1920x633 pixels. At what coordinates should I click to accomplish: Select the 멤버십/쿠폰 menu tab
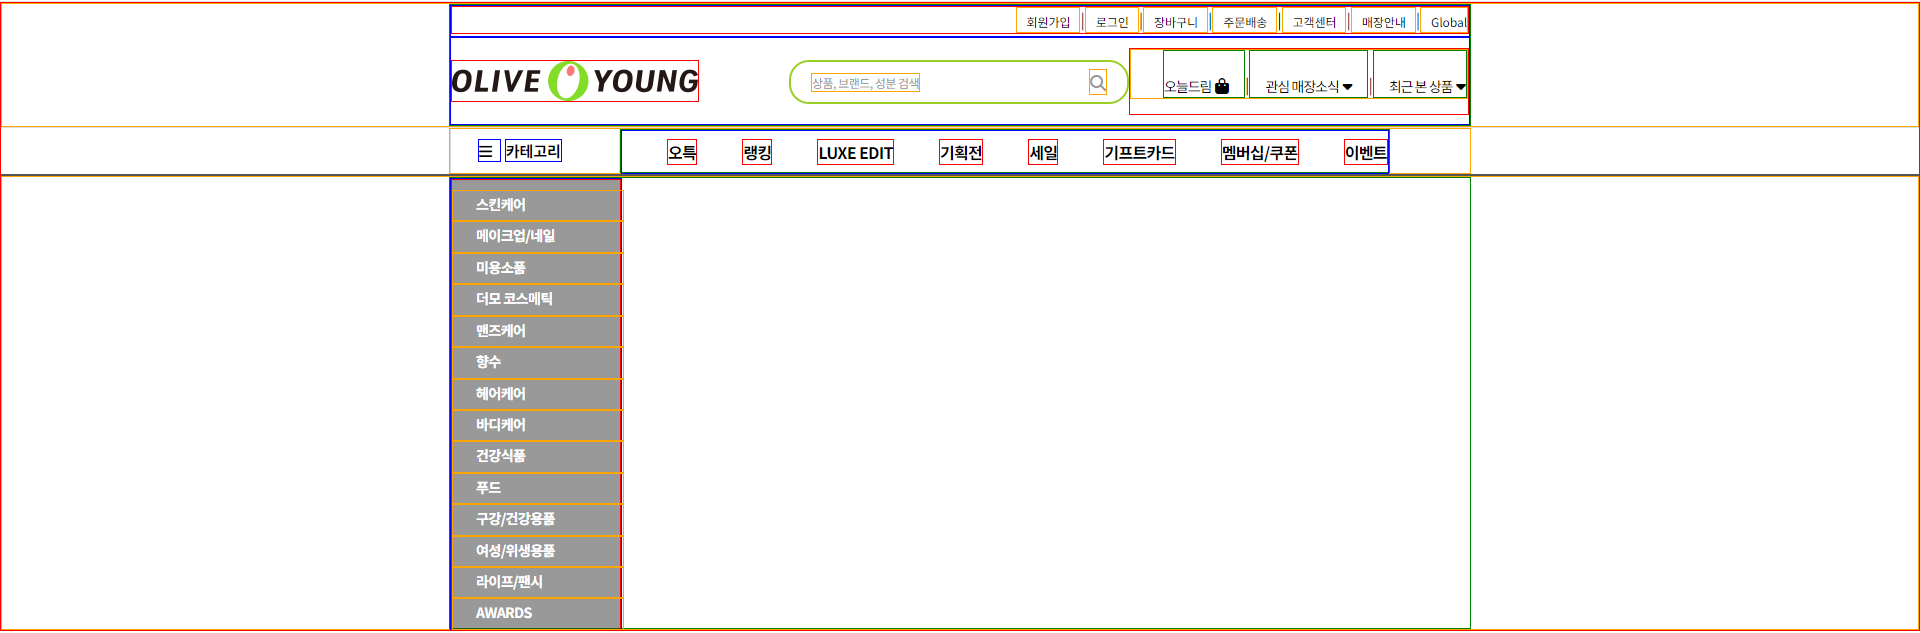1260,152
